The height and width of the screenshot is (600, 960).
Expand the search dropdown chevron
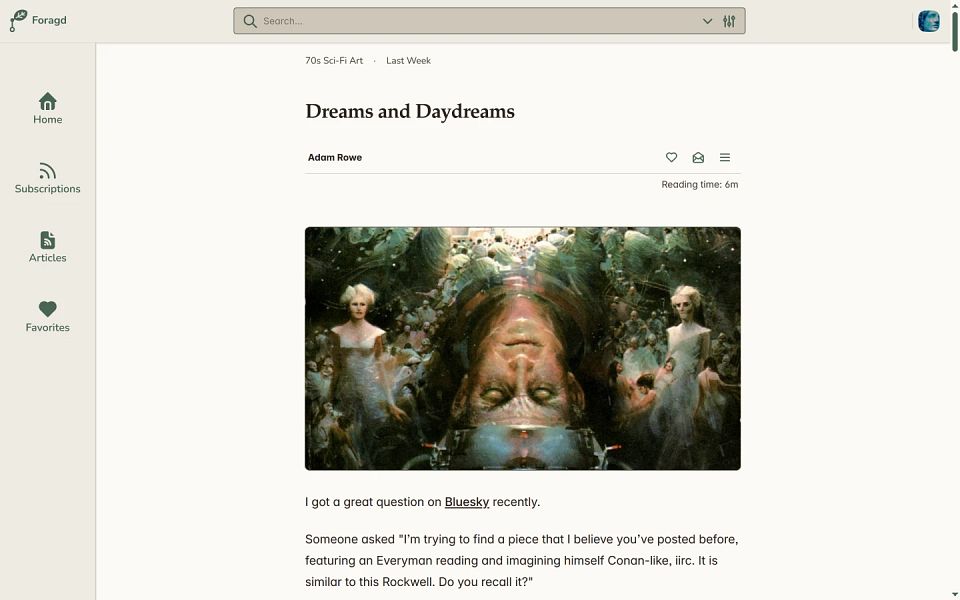coord(707,21)
